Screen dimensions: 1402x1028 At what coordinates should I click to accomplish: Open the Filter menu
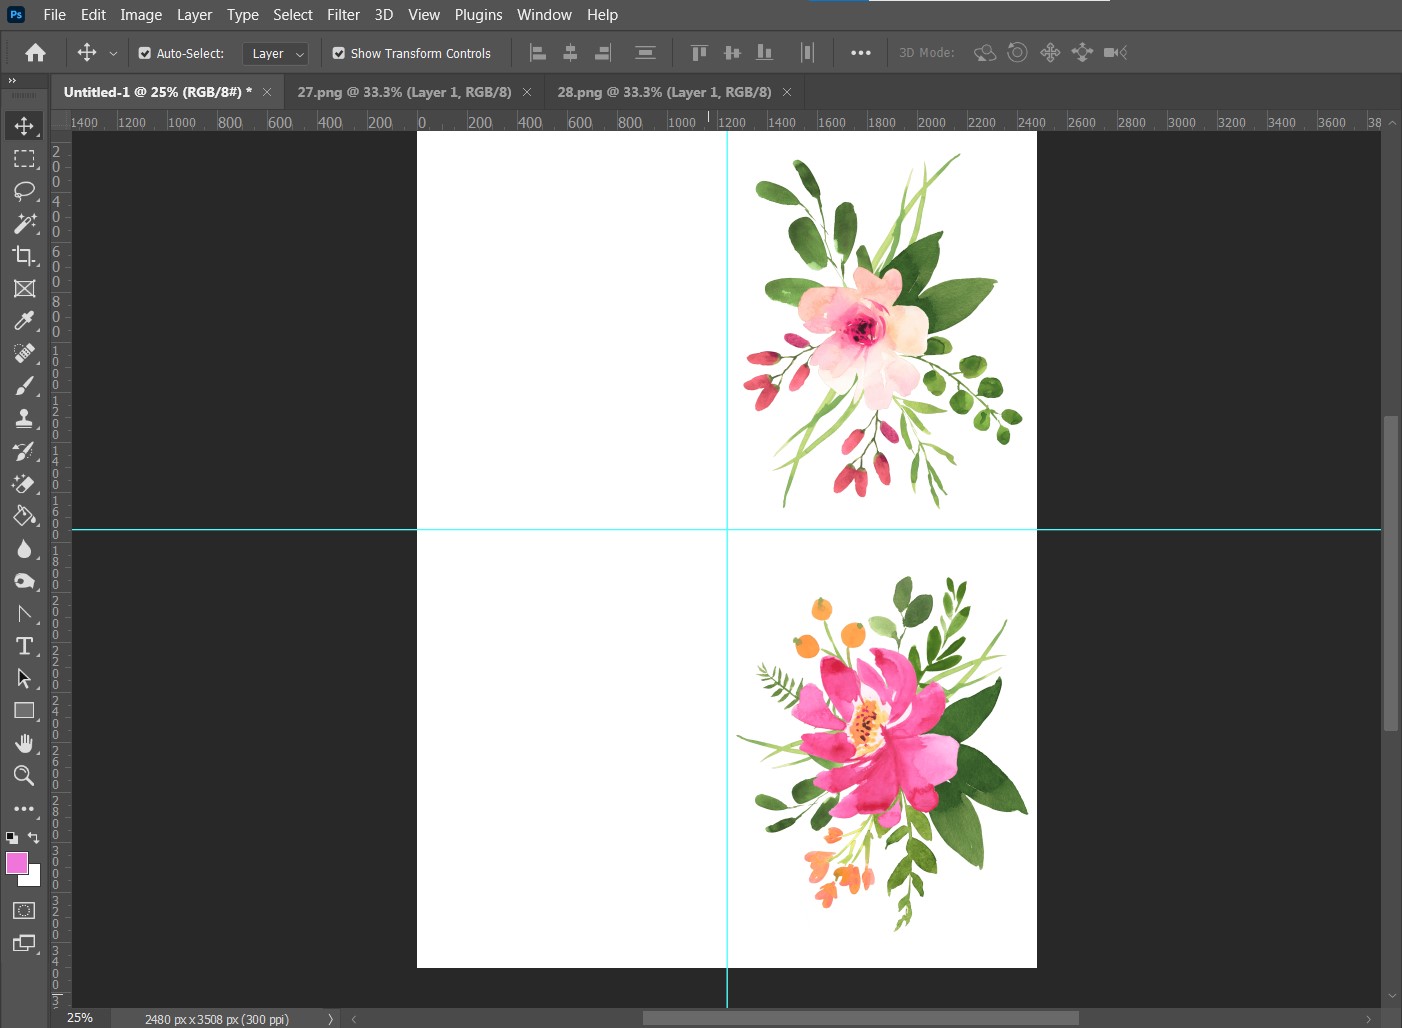coord(343,14)
